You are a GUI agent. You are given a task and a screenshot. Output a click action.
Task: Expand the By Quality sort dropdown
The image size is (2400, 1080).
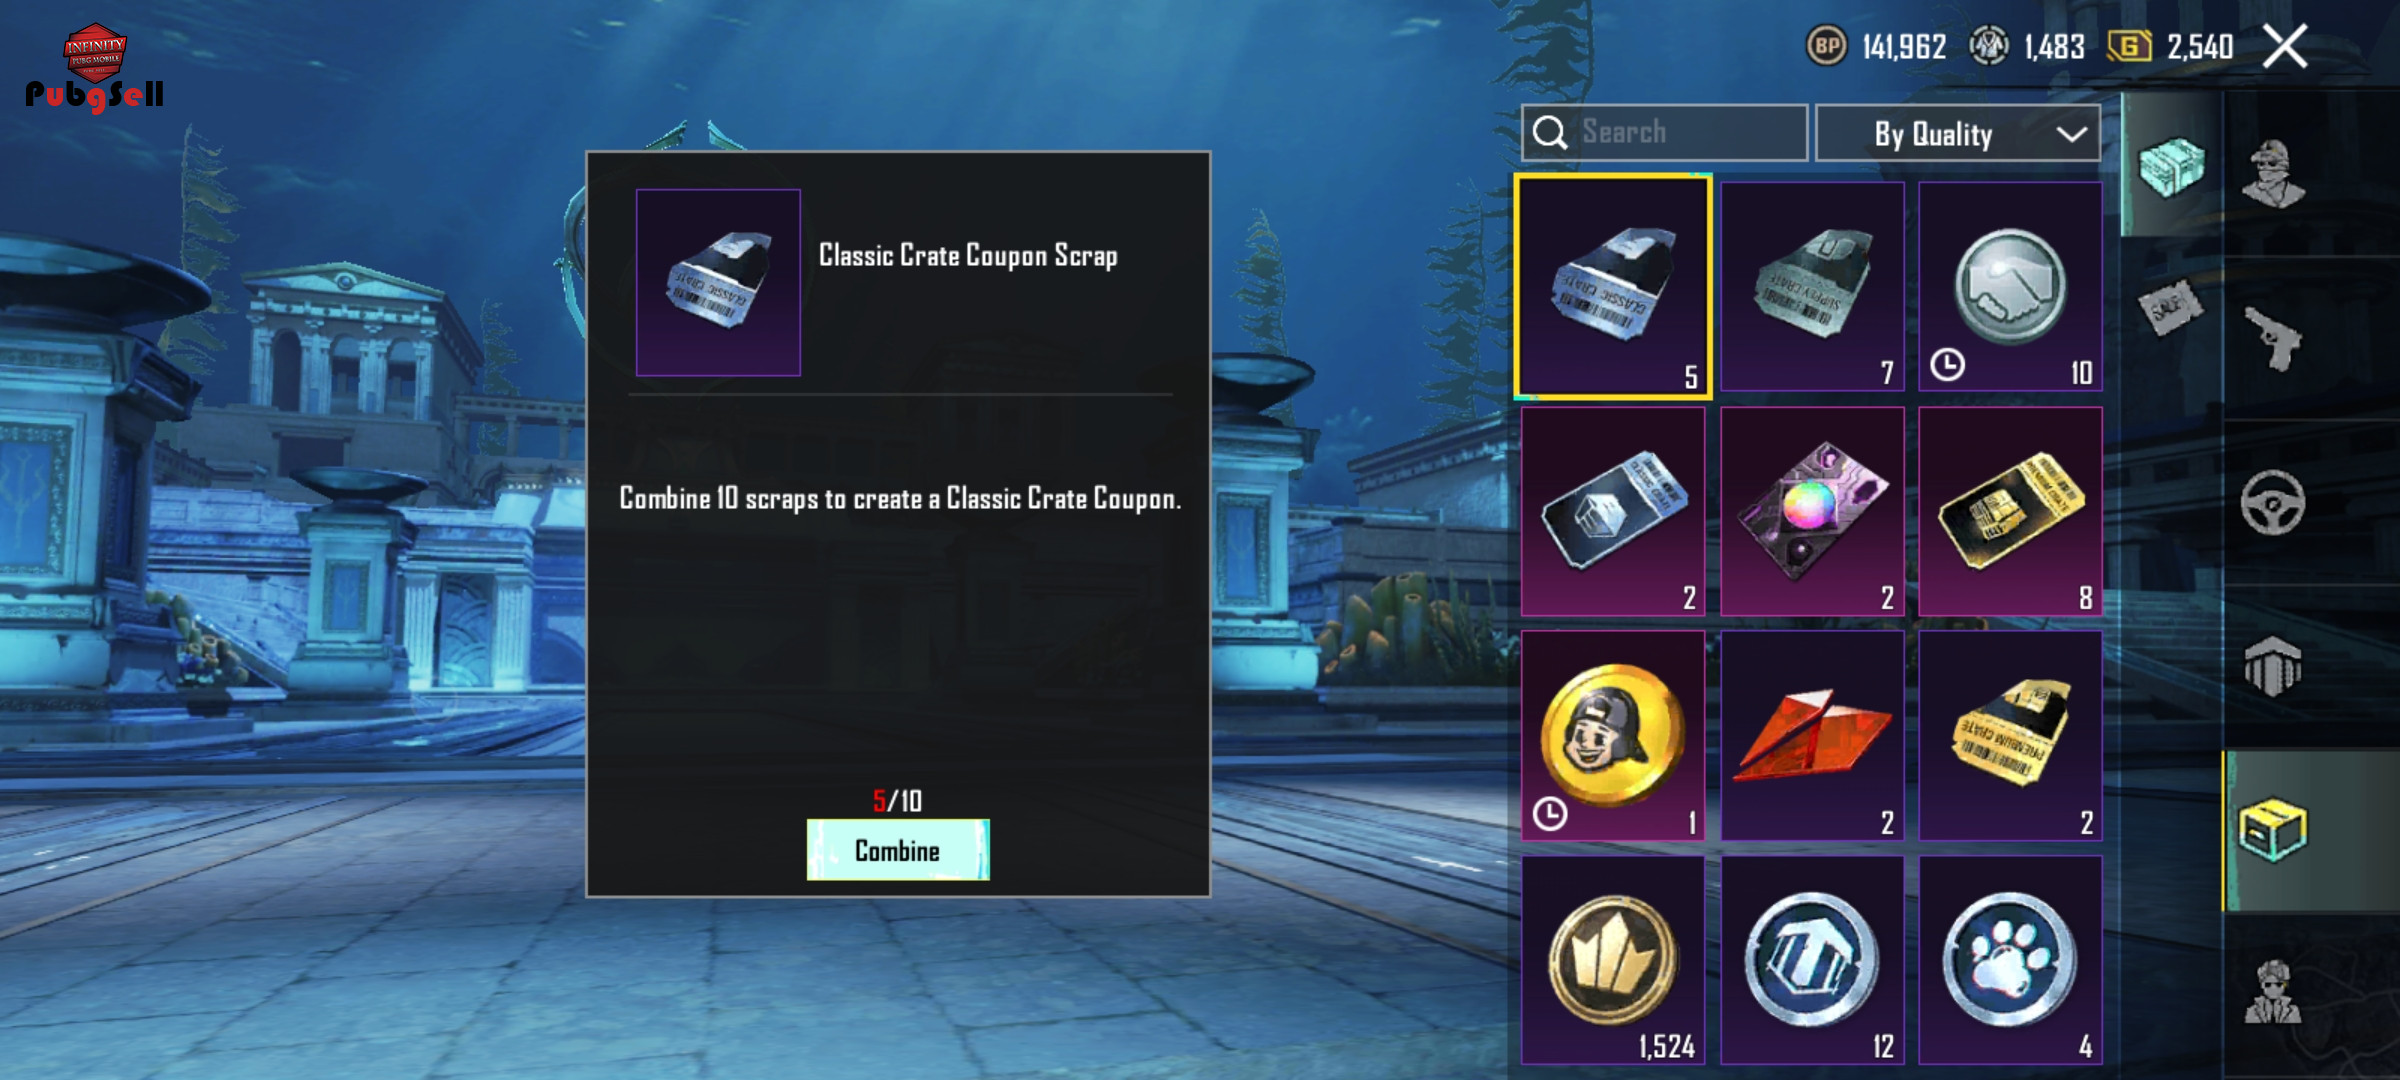1958,133
